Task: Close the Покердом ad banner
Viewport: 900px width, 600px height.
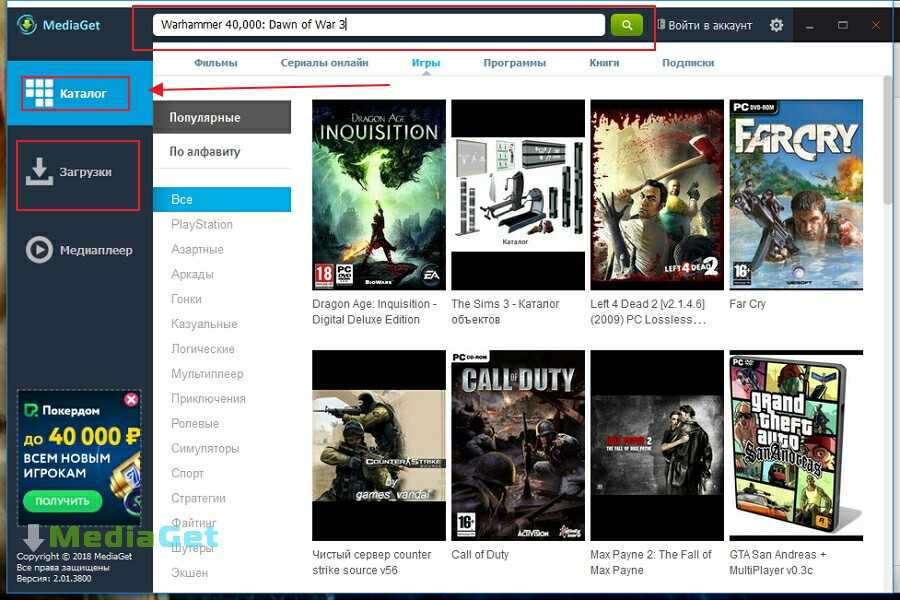Action: coord(131,399)
